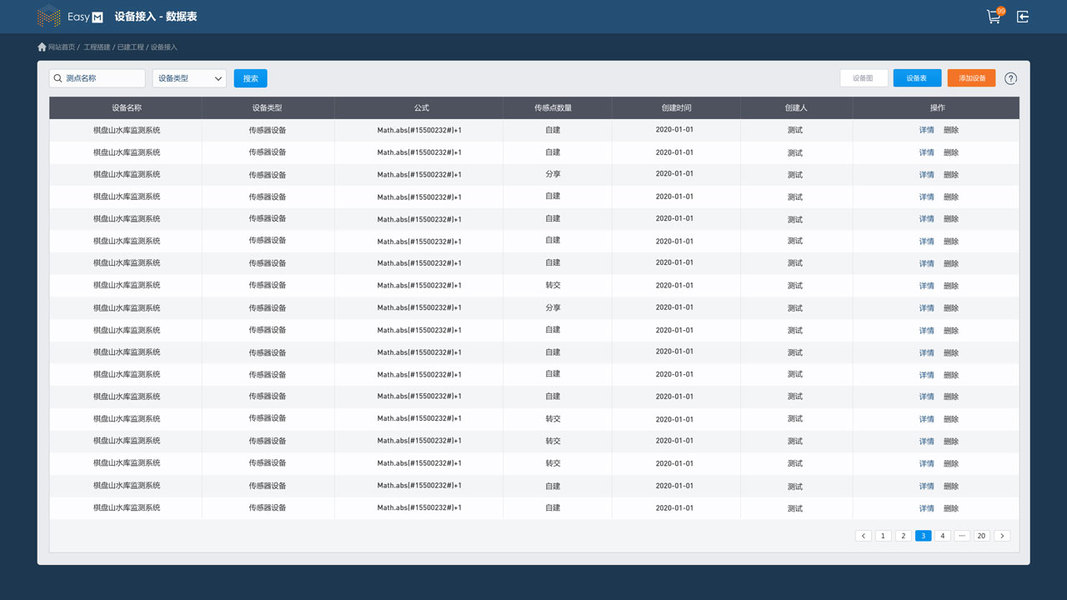The image size is (1067, 600).
Task: Go to previous page arrow
Action: pyautogui.click(x=864, y=536)
